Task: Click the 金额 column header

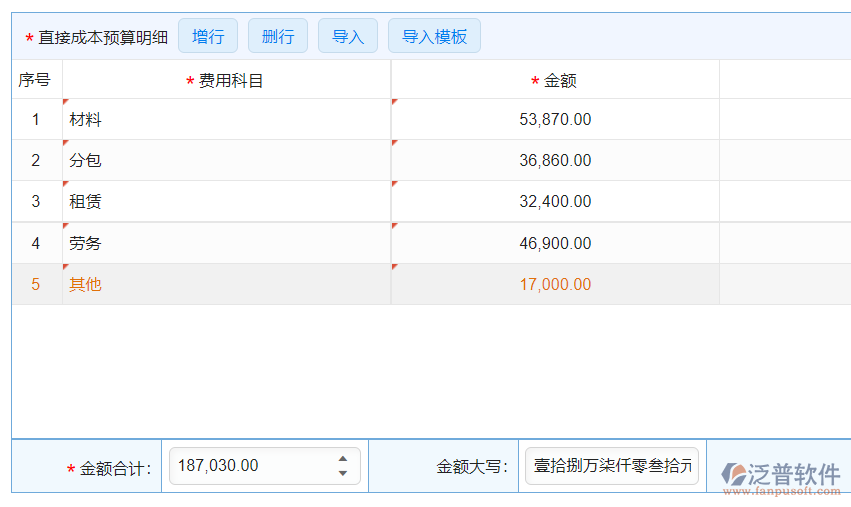Action: [555, 81]
